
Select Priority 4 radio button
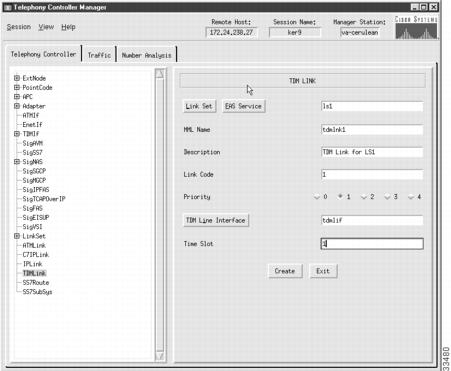pos(411,197)
